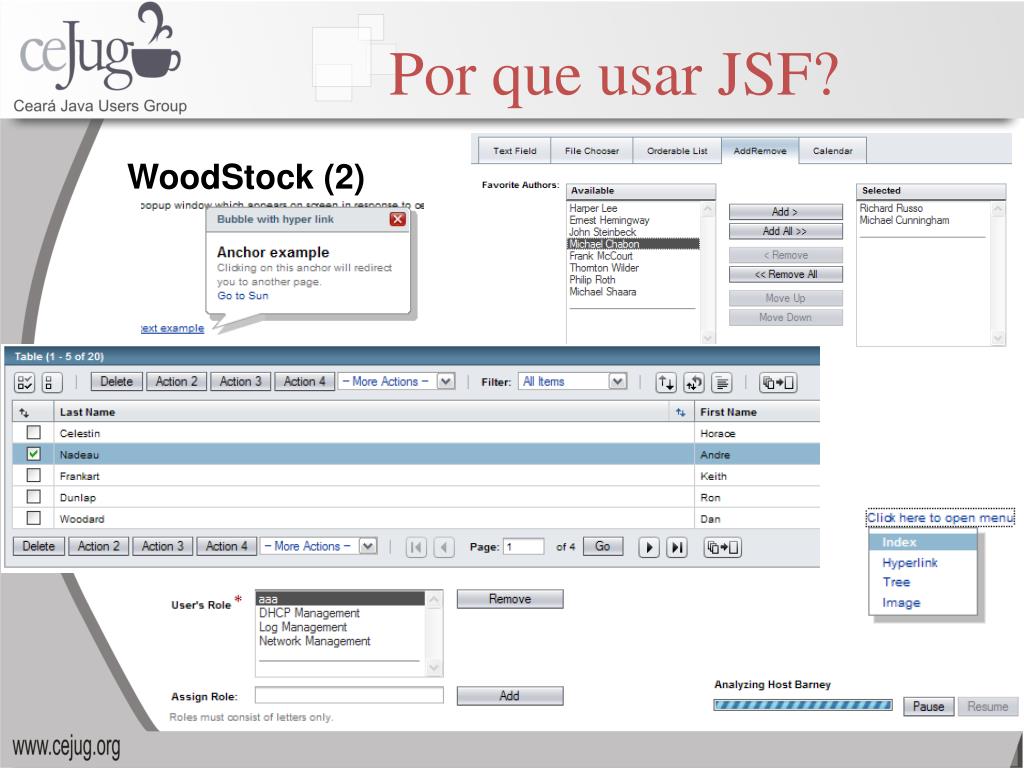Check the Dunlap row checkbox
This screenshot has height=768, width=1024.
(x=33, y=496)
